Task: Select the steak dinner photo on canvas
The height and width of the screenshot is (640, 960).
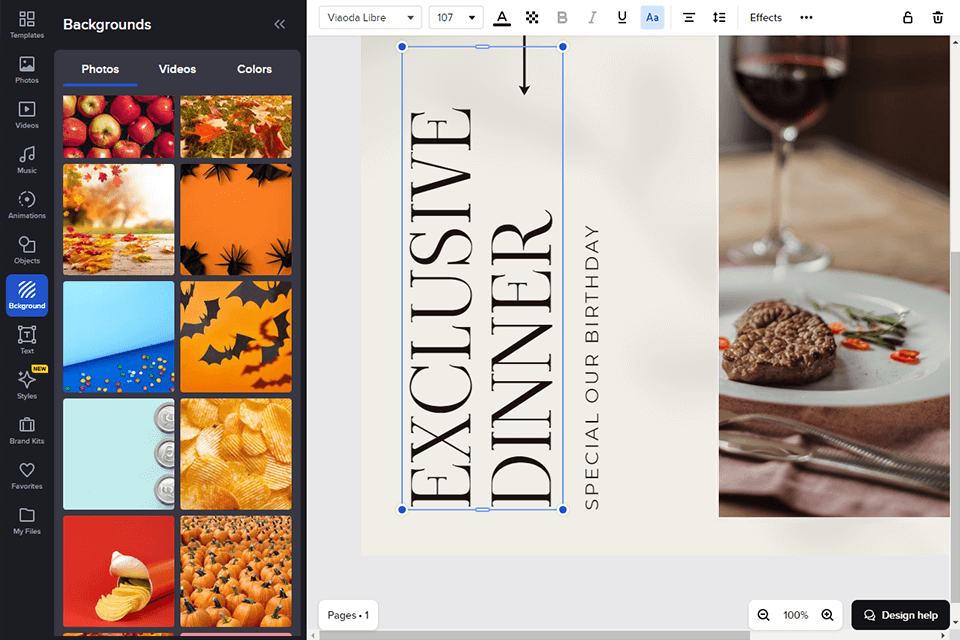Action: tap(834, 276)
